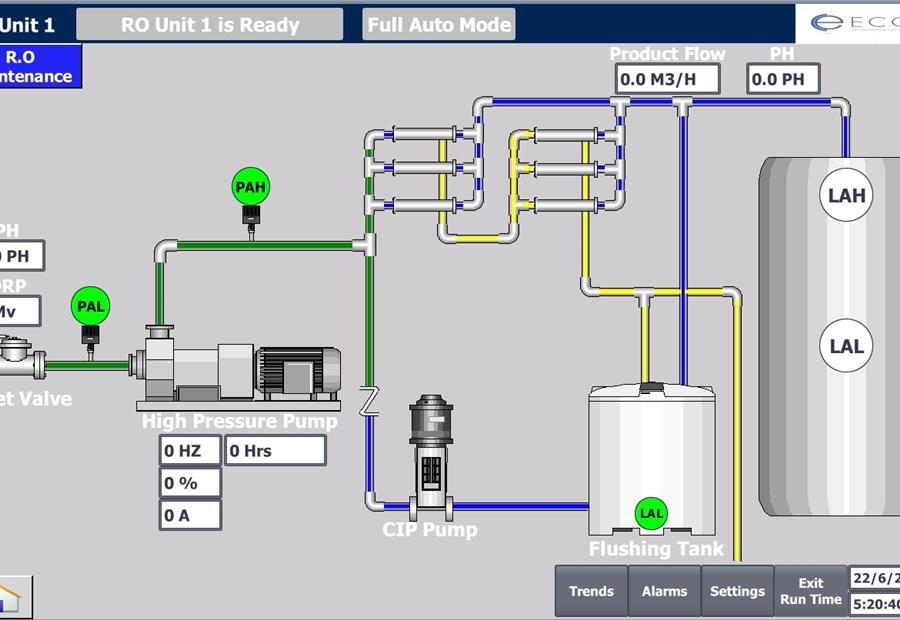Click the PAL low pressure indicator
The image size is (900, 620).
coord(90,305)
